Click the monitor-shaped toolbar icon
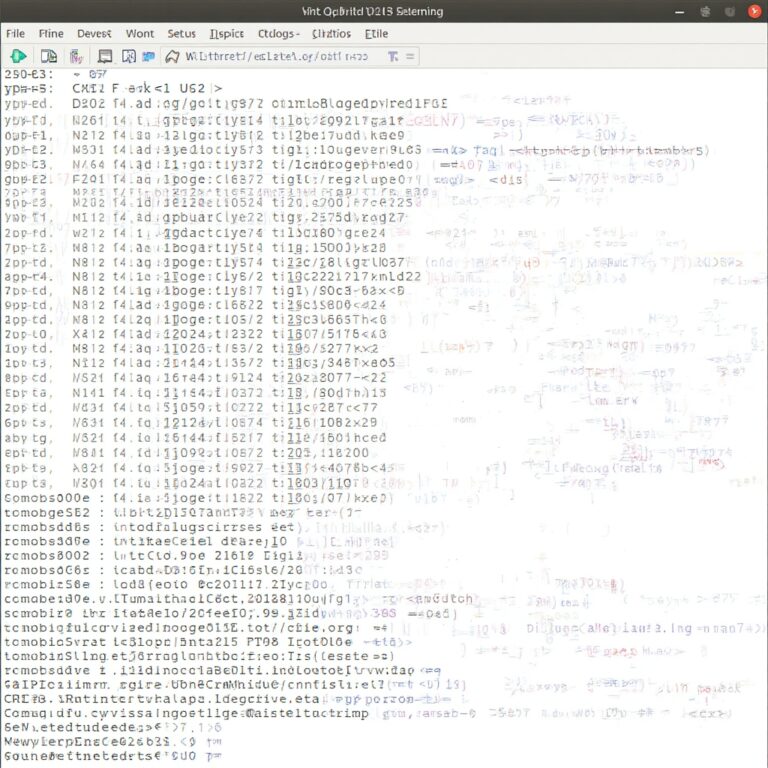Image resolution: width=768 pixels, height=768 pixels. [105, 56]
